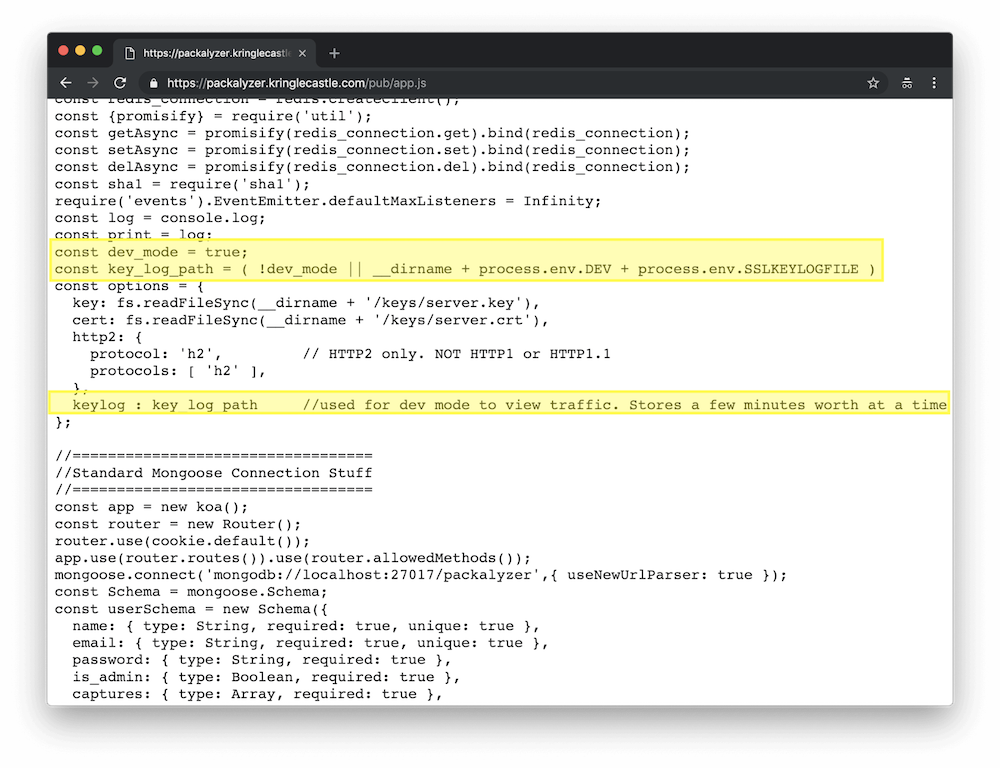
Task: Click the '//Standard Mongoose Connection Stuff' comment
Action: (x=213, y=473)
